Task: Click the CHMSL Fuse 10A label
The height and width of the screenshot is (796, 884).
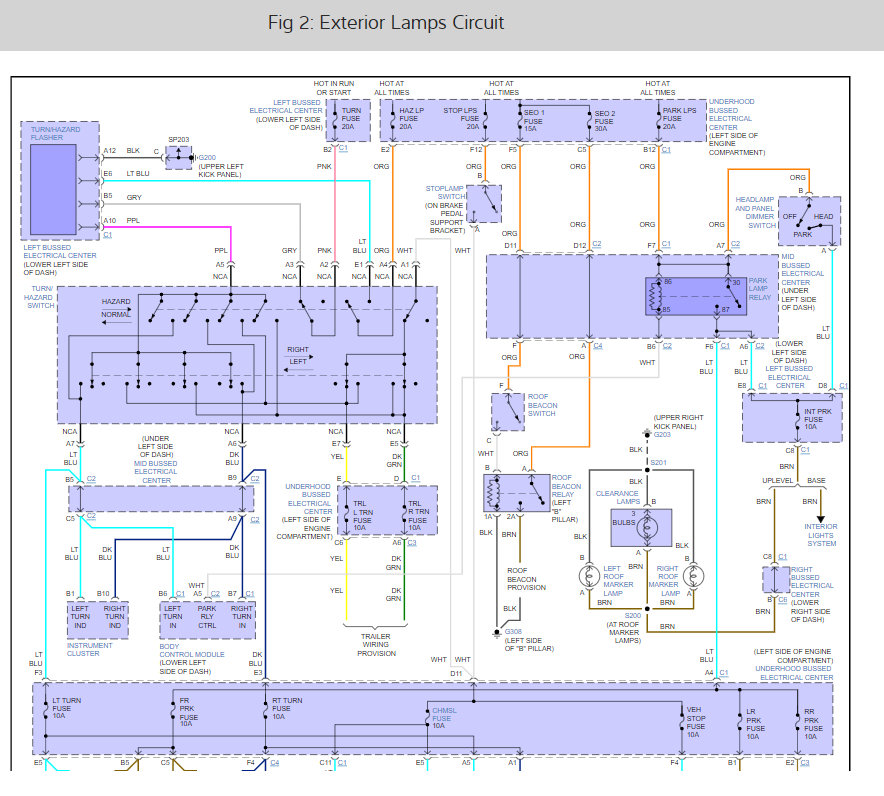Action: (x=444, y=718)
